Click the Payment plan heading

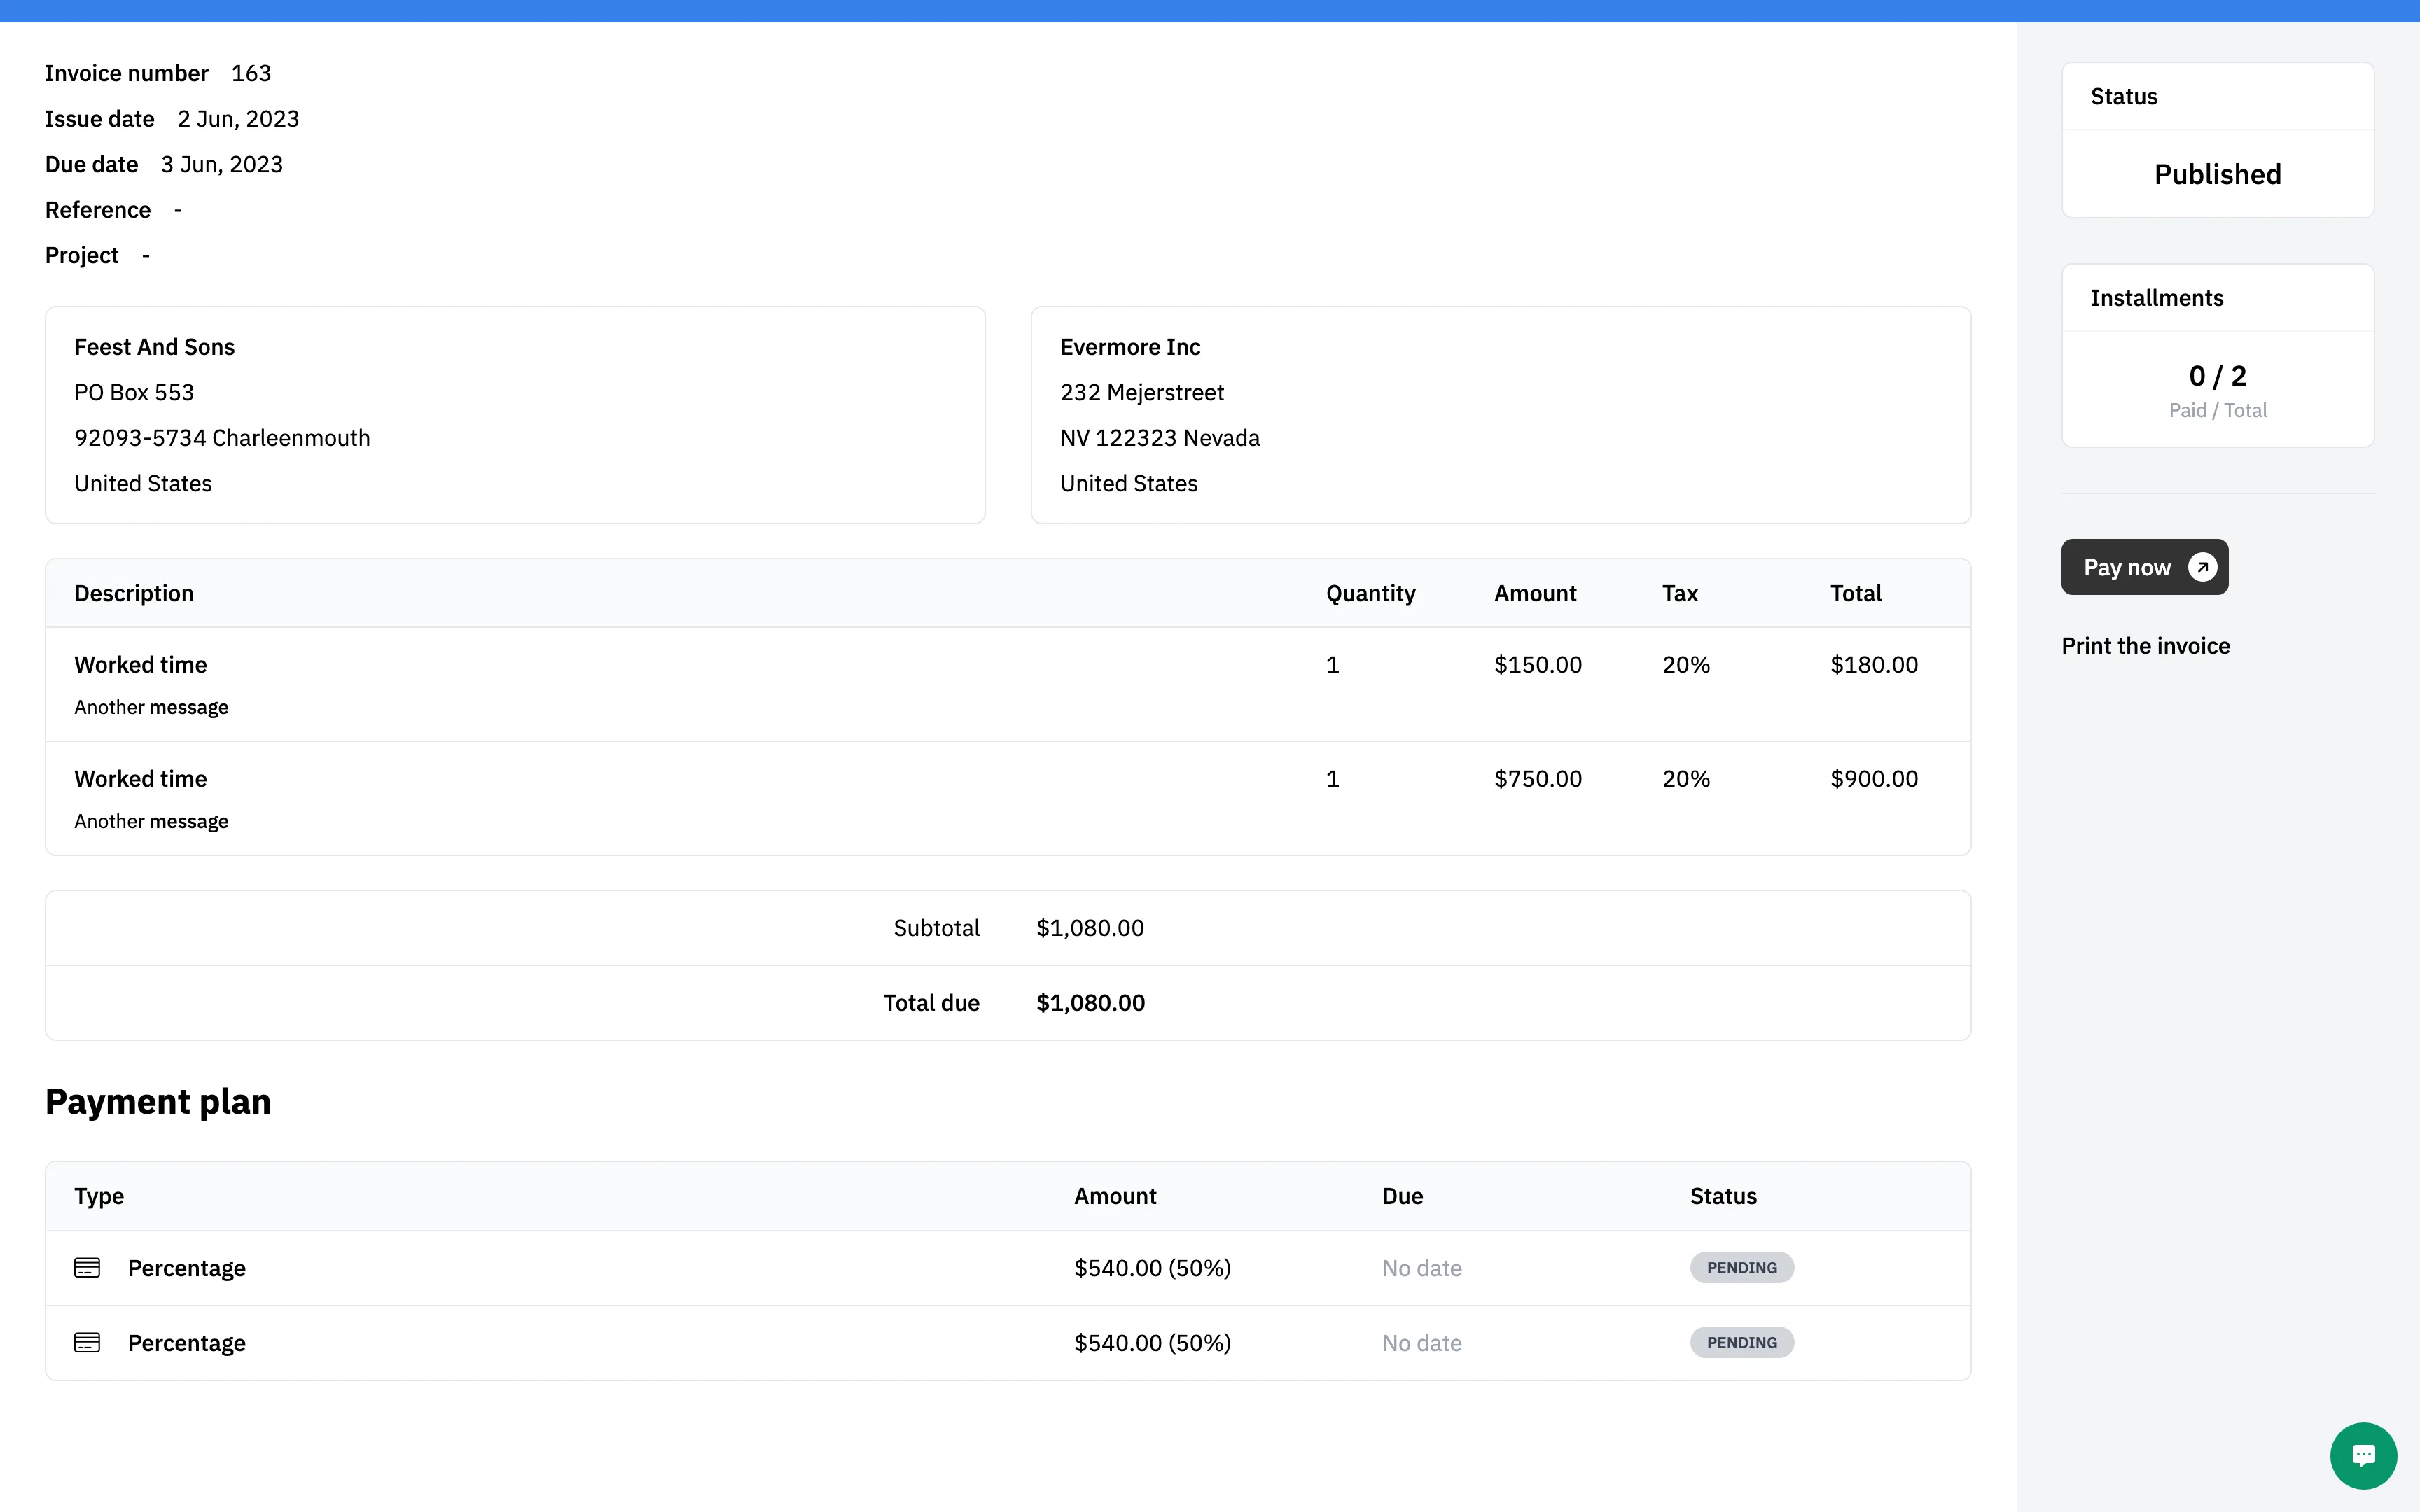[158, 1101]
